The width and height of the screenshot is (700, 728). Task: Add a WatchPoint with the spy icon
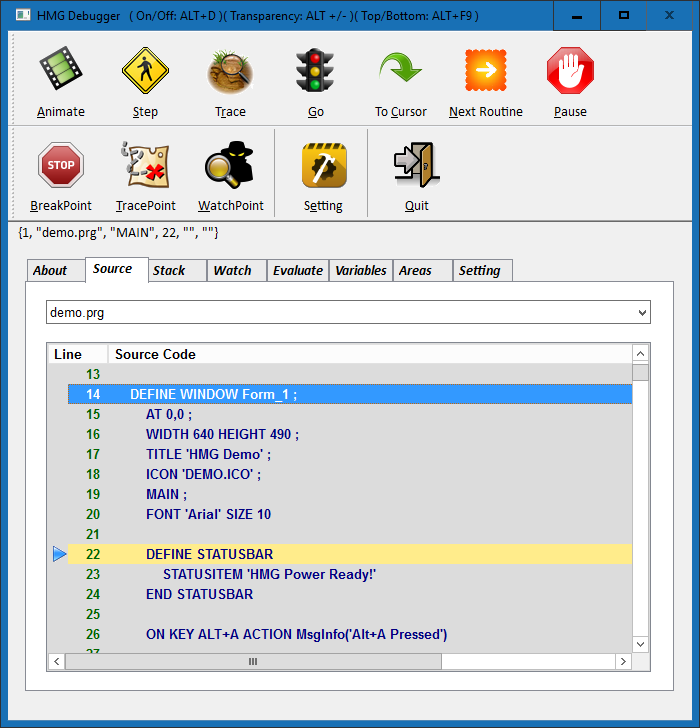pos(230,166)
